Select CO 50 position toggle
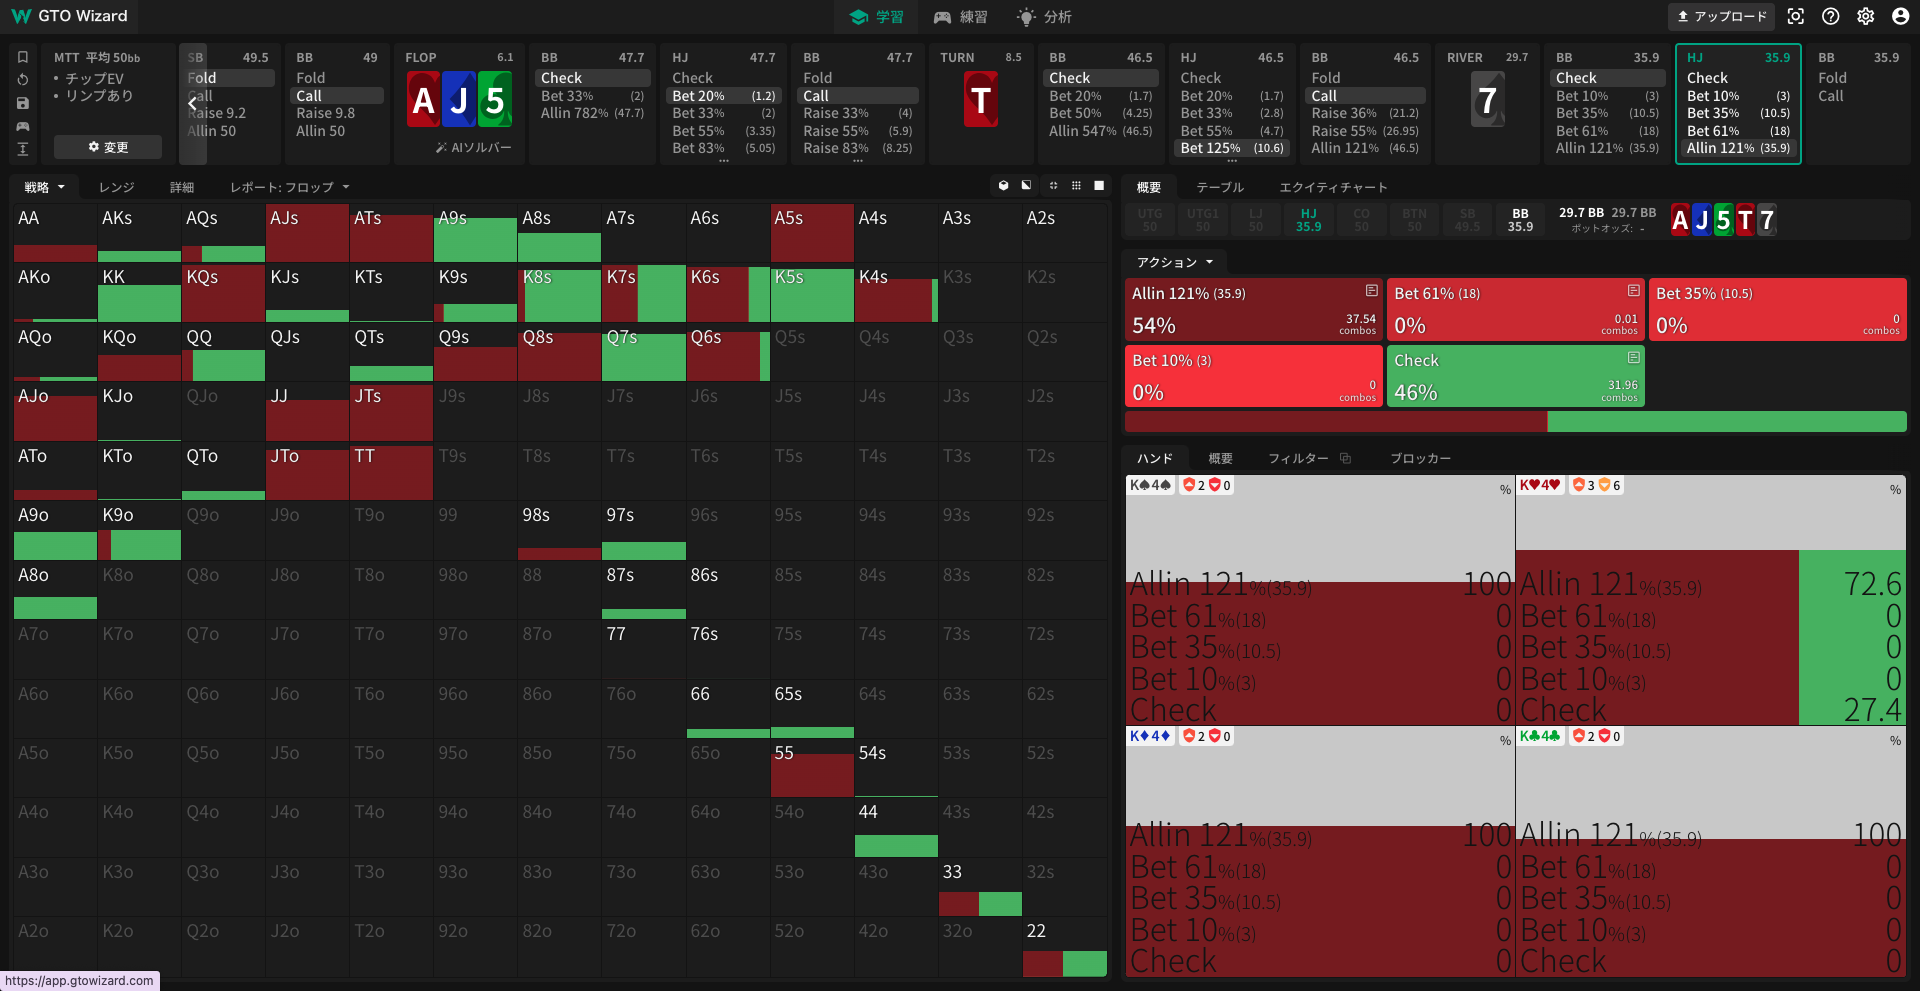1920x991 pixels. [1361, 220]
